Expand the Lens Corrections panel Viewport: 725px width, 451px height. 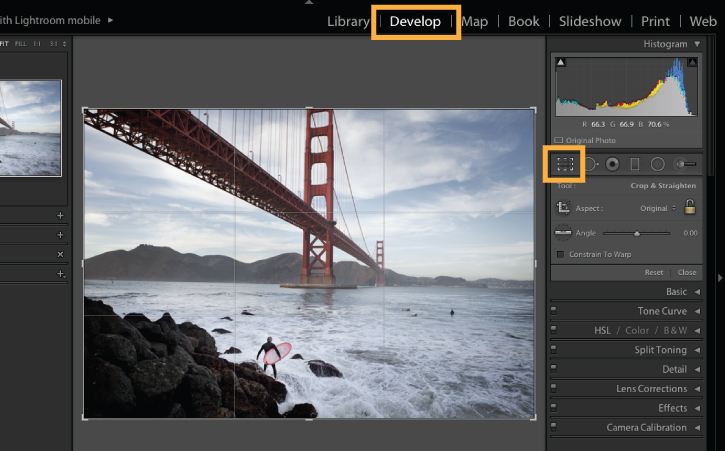[x=697, y=389]
